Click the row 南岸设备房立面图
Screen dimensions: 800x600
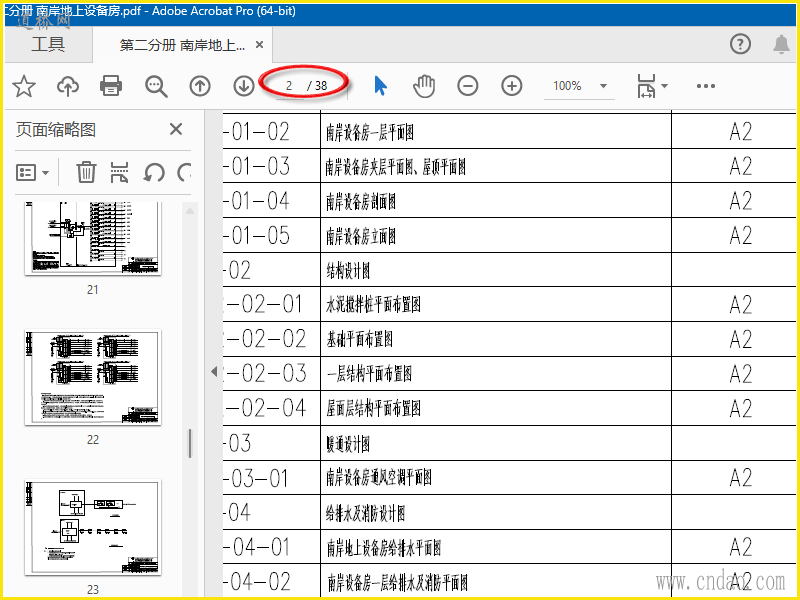(496, 235)
